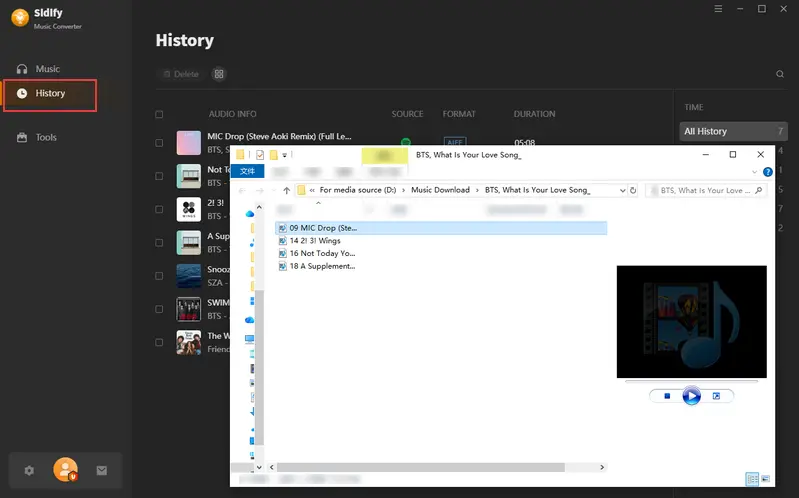Click the Explorer back arrow
Viewport: 799px width, 498px height.
242,190
